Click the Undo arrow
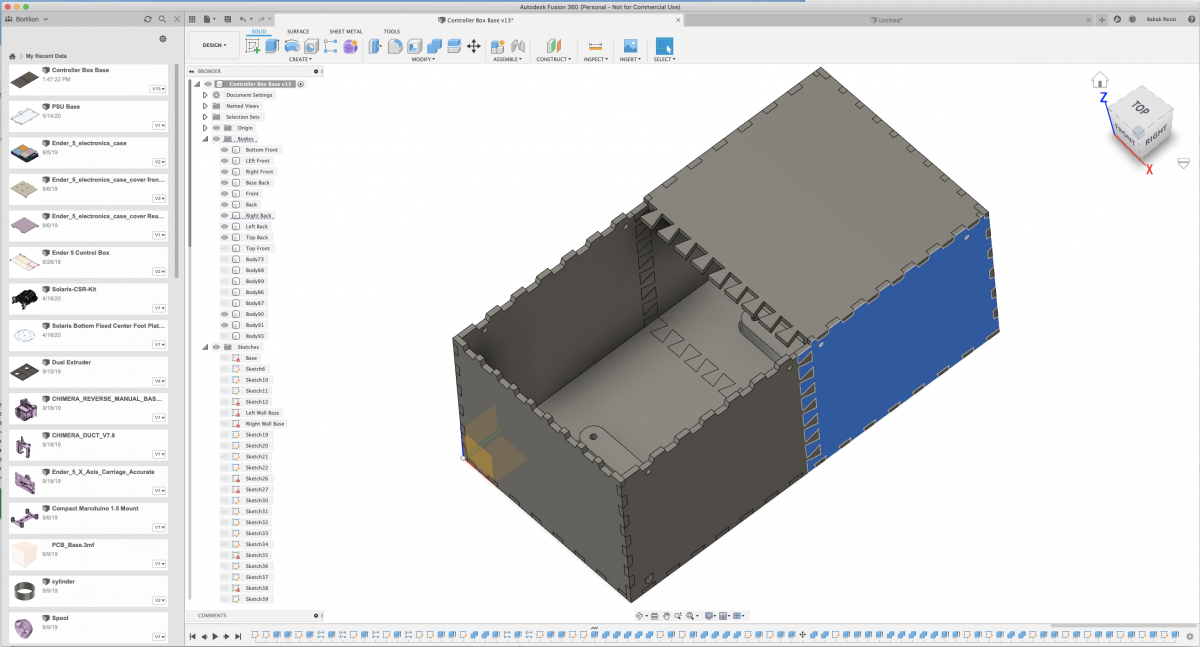The height and width of the screenshot is (647, 1200). point(243,19)
